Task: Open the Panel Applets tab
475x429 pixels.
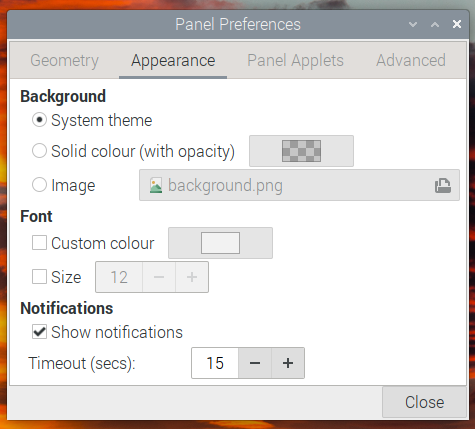Action: pyautogui.click(x=295, y=61)
